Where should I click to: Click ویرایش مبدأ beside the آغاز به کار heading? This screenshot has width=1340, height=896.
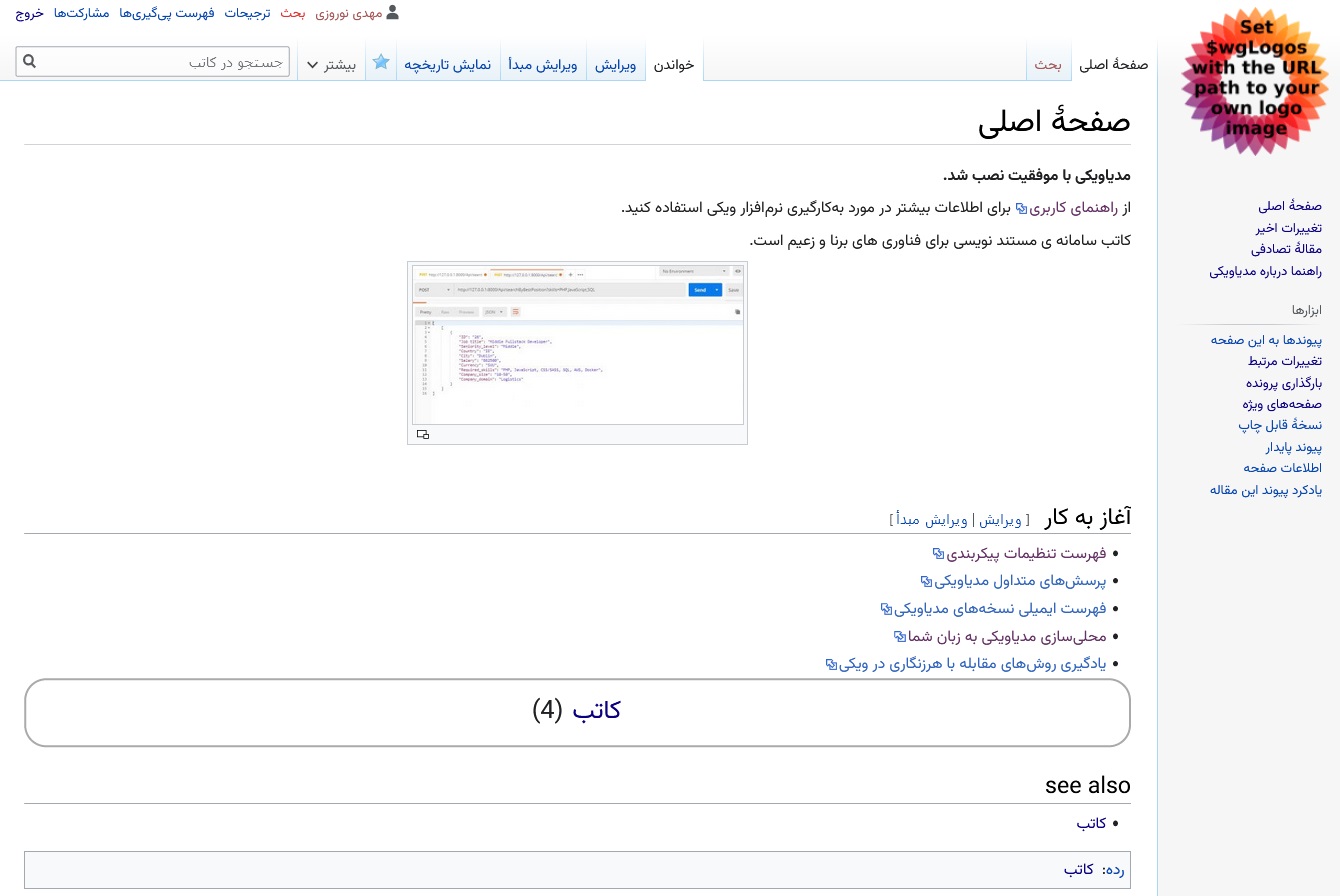pos(932,520)
